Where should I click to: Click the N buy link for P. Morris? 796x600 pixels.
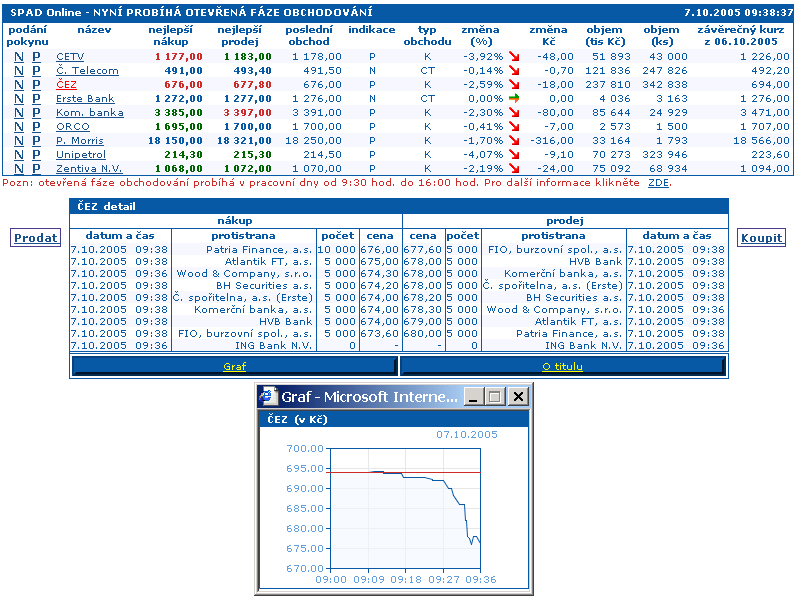pos(19,141)
